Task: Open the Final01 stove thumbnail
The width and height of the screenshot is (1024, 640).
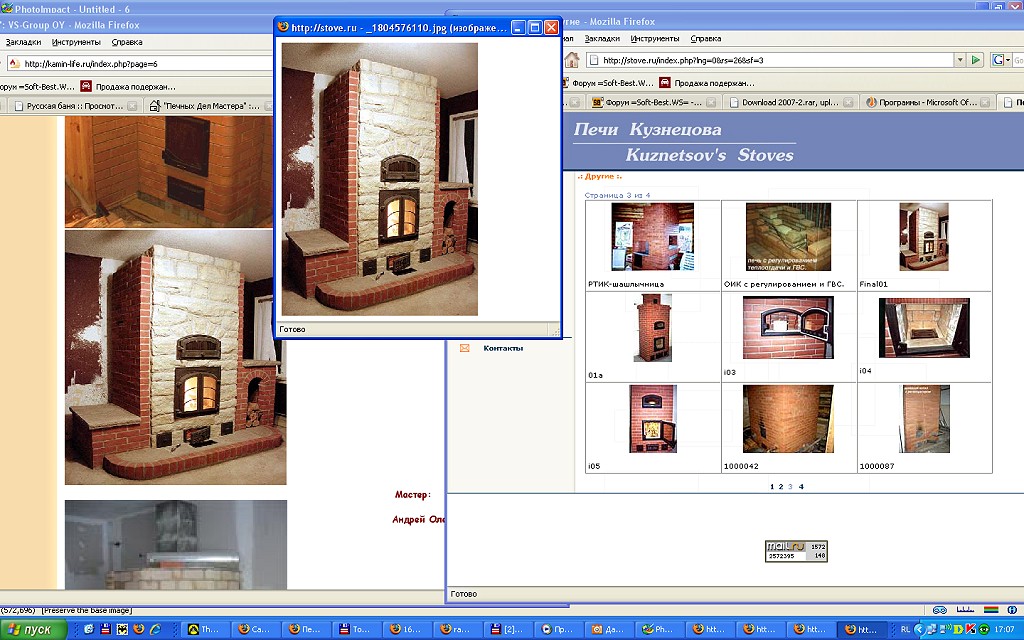Action: pos(923,237)
